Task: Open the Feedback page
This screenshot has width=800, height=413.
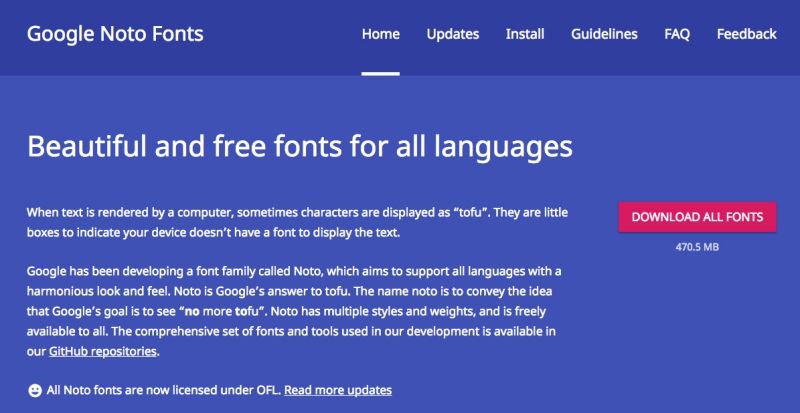Action: [x=746, y=34]
